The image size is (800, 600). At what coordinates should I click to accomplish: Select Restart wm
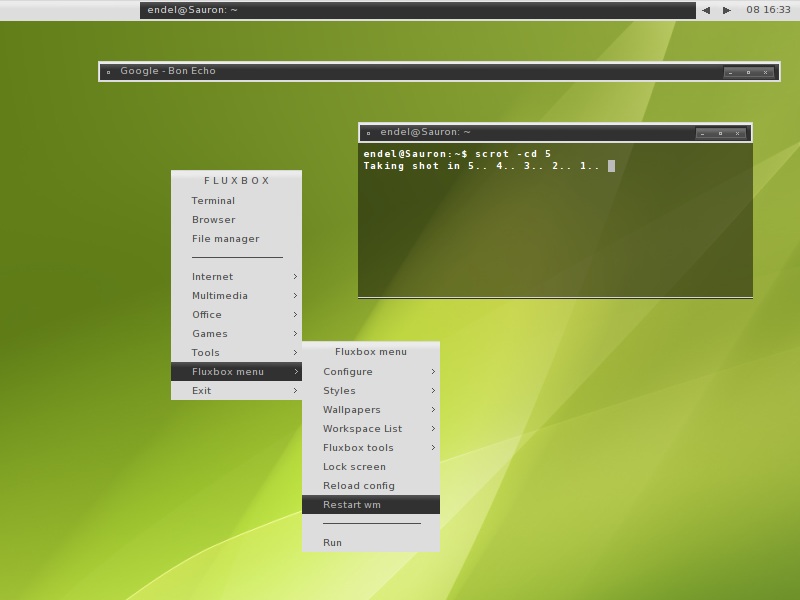[x=371, y=505]
